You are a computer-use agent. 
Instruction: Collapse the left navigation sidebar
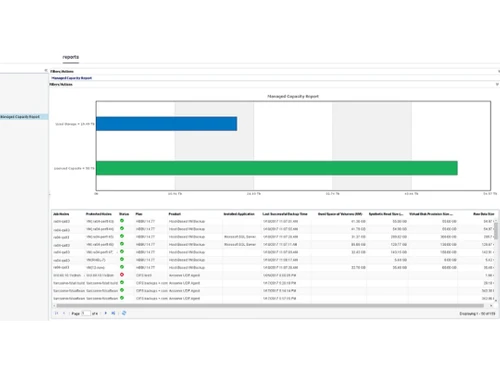(x=46, y=71)
